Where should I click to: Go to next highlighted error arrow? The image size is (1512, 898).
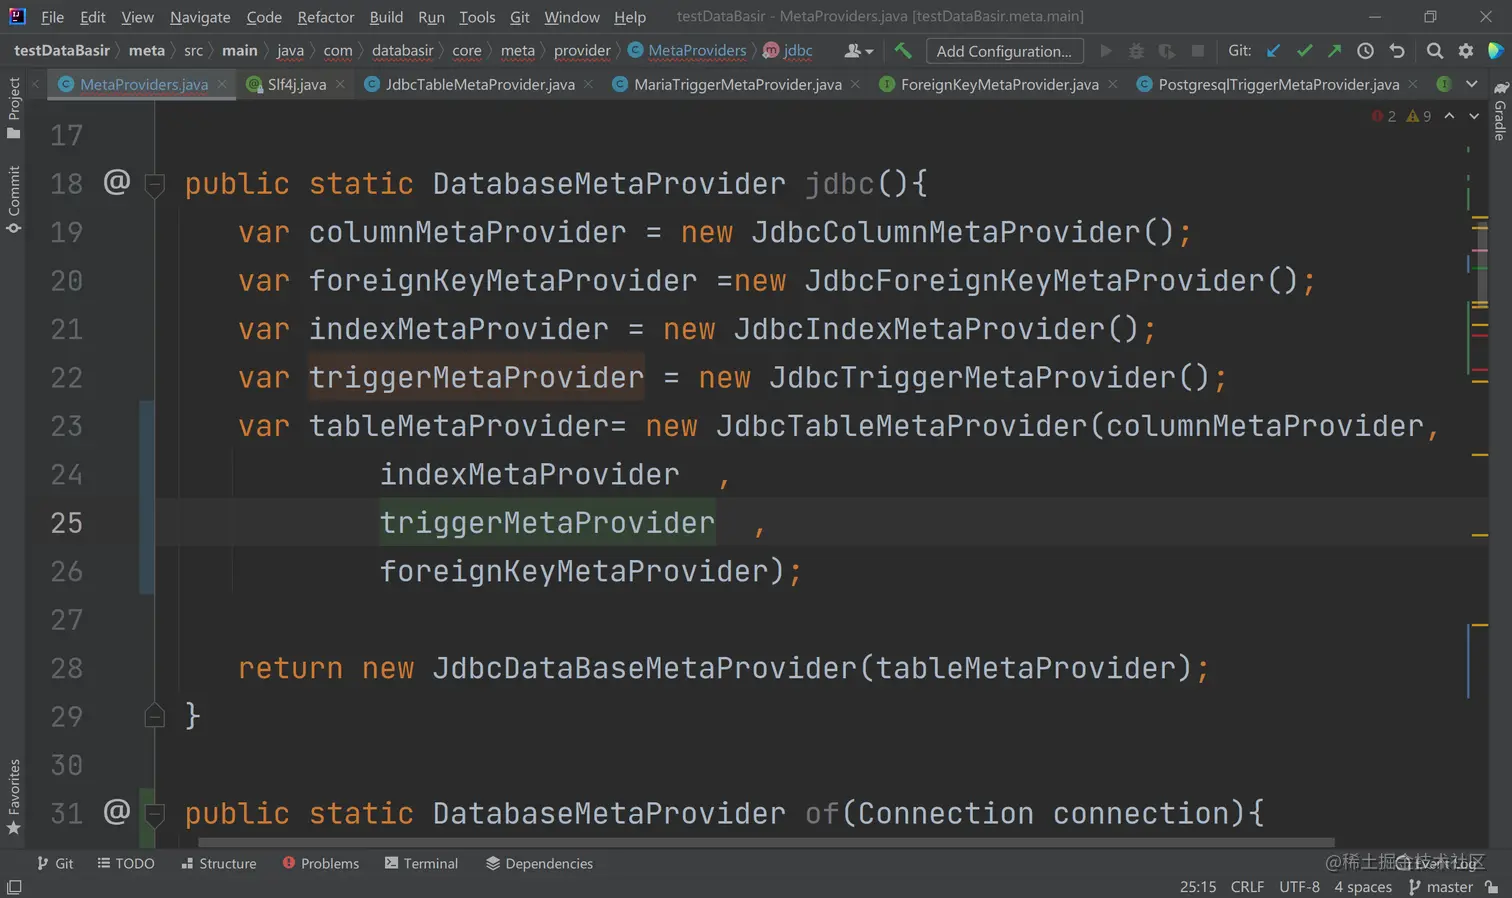[x=1474, y=116]
